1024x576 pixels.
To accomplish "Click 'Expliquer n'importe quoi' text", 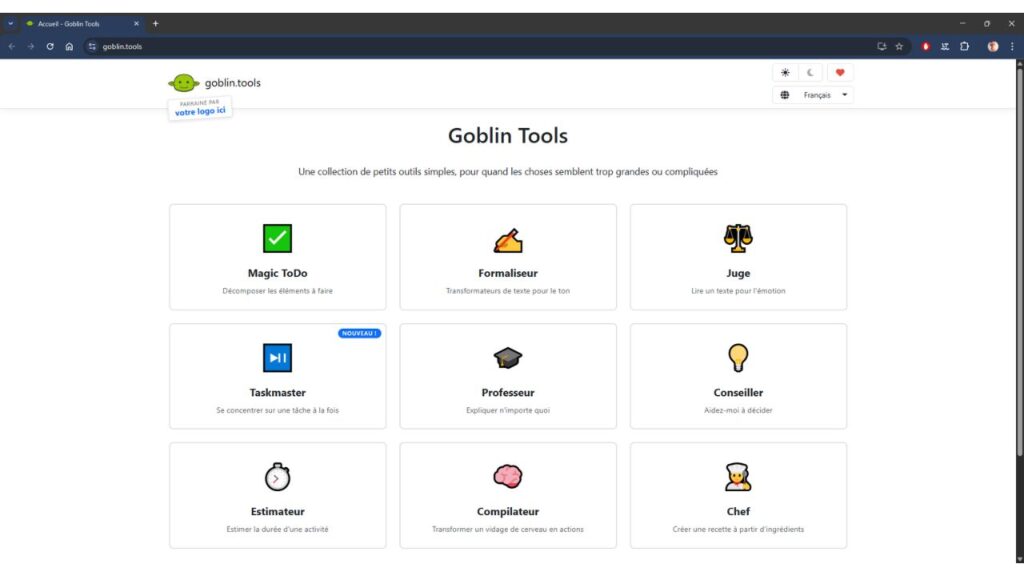I will tap(507, 410).
